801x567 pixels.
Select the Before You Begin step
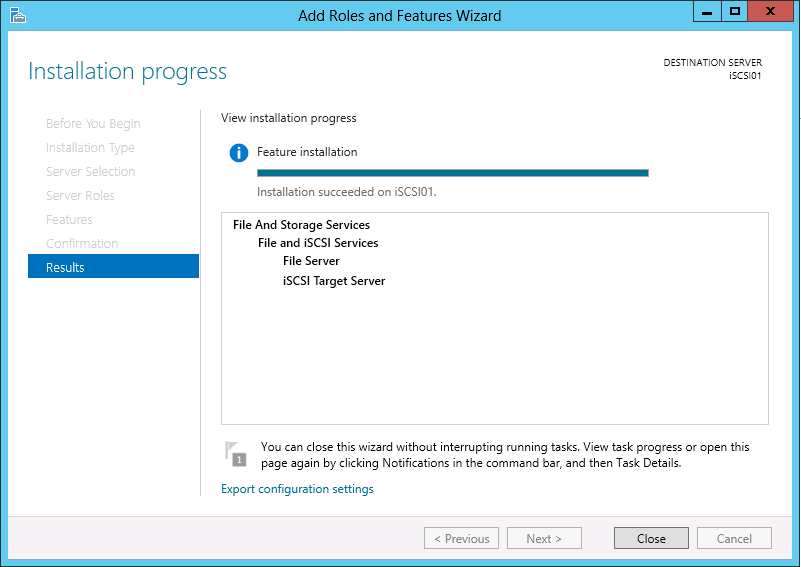click(x=93, y=124)
